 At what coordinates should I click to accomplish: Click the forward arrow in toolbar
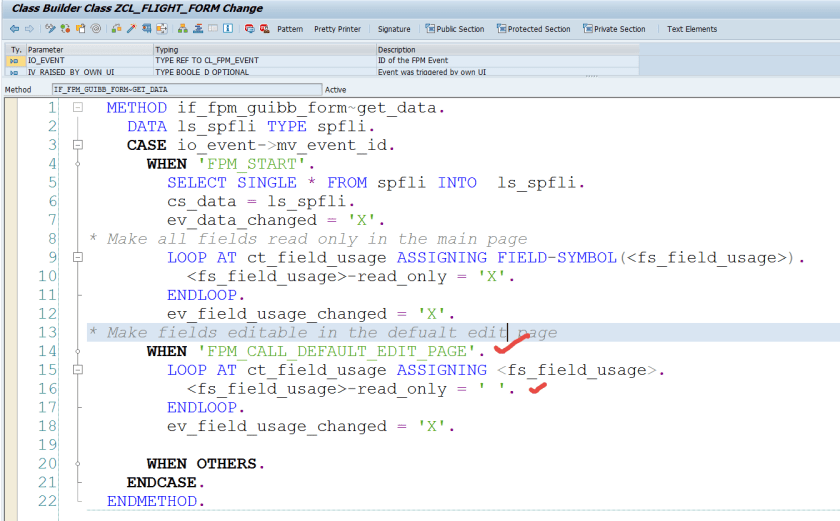(28, 29)
